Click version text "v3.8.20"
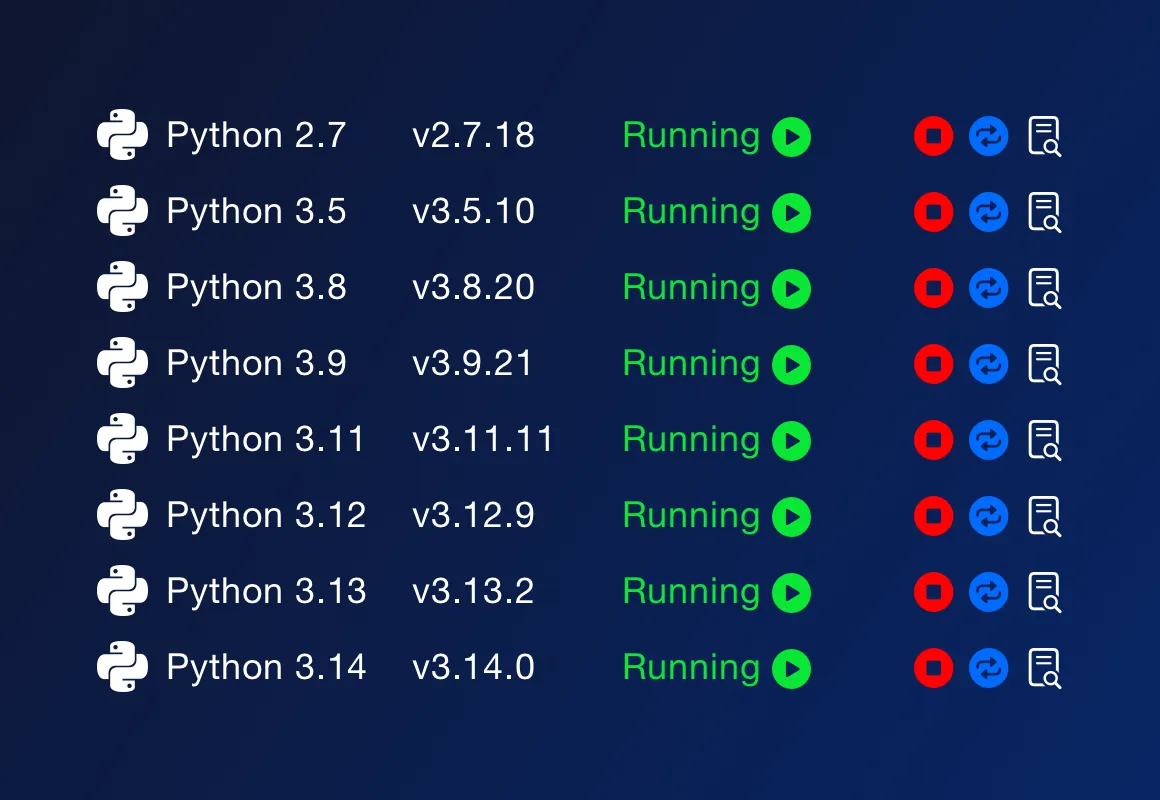The image size is (1160, 800). pos(473,287)
